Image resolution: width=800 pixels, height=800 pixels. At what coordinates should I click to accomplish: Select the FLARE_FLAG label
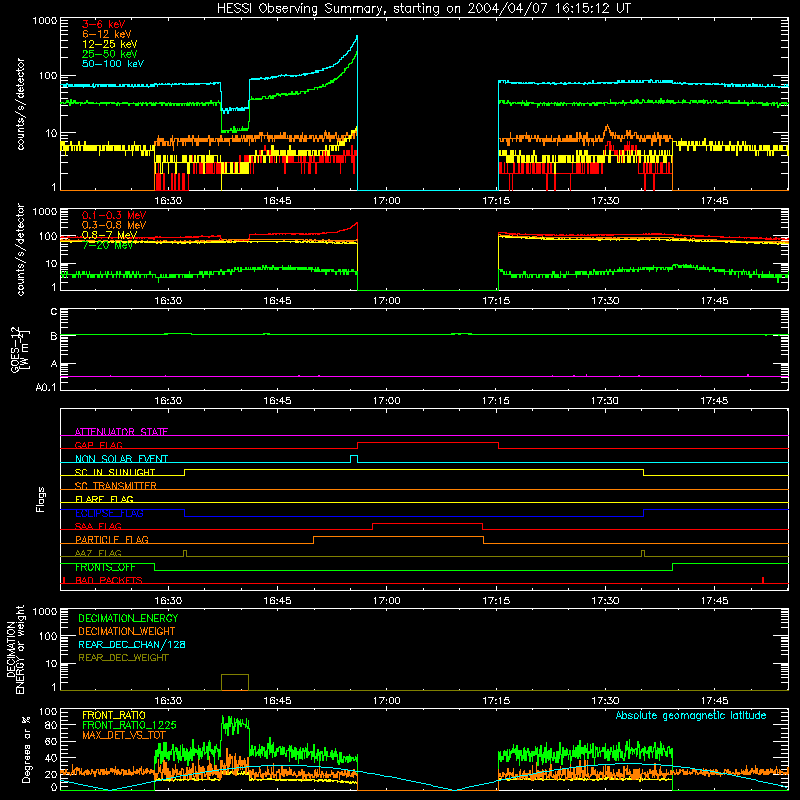pyautogui.click(x=104, y=499)
